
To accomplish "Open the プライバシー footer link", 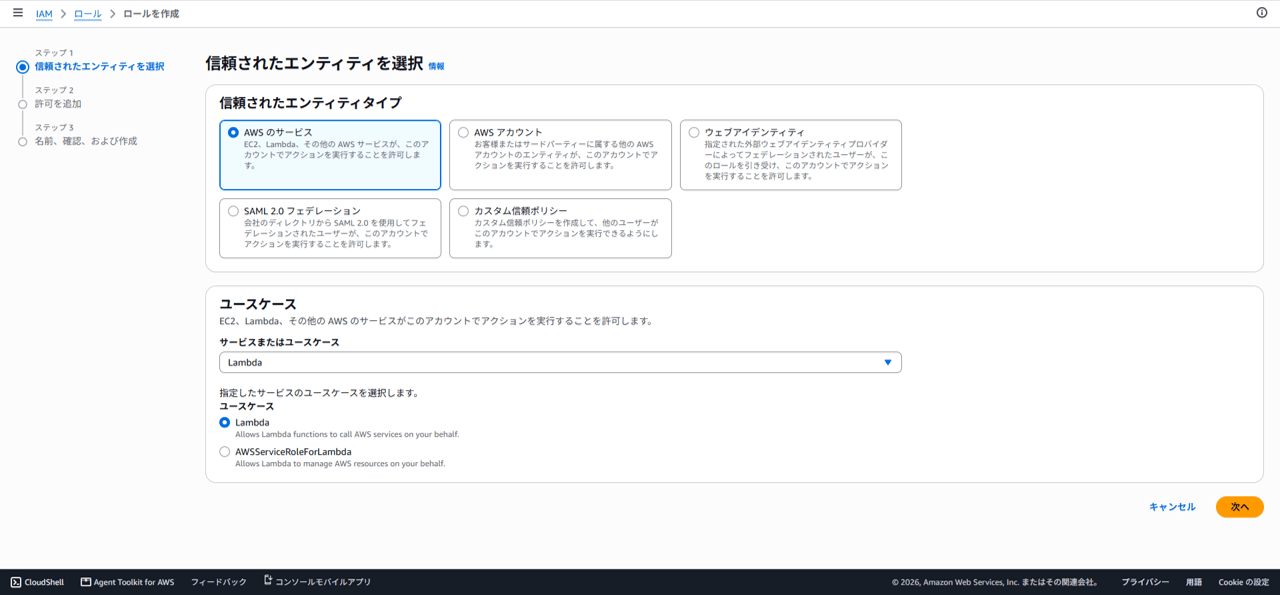I will pyautogui.click(x=1145, y=582).
